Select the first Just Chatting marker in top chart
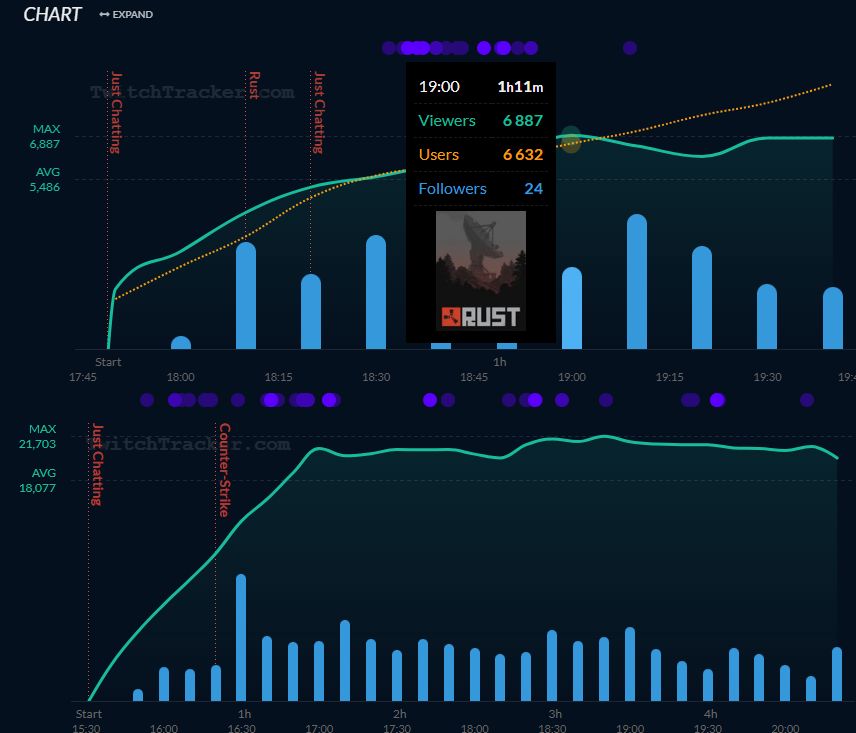 click(x=116, y=112)
